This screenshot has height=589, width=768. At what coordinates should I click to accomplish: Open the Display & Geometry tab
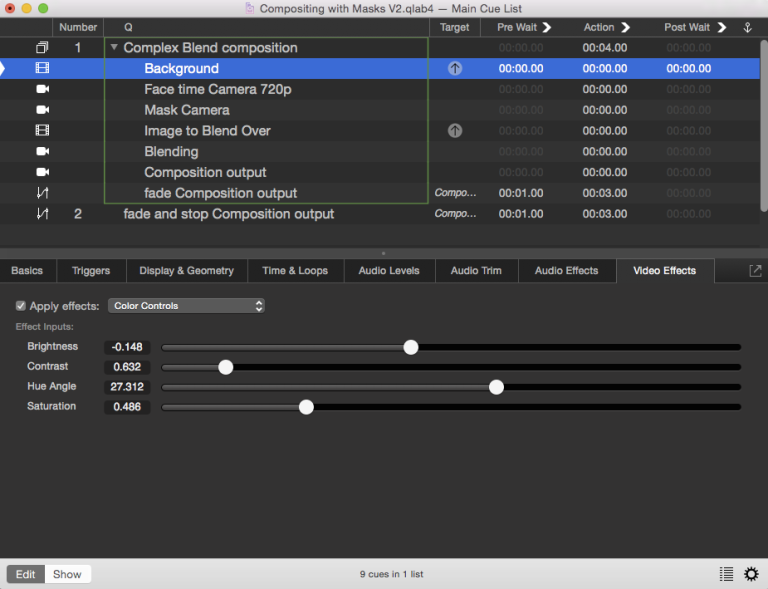pyautogui.click(x=186, y=271)
